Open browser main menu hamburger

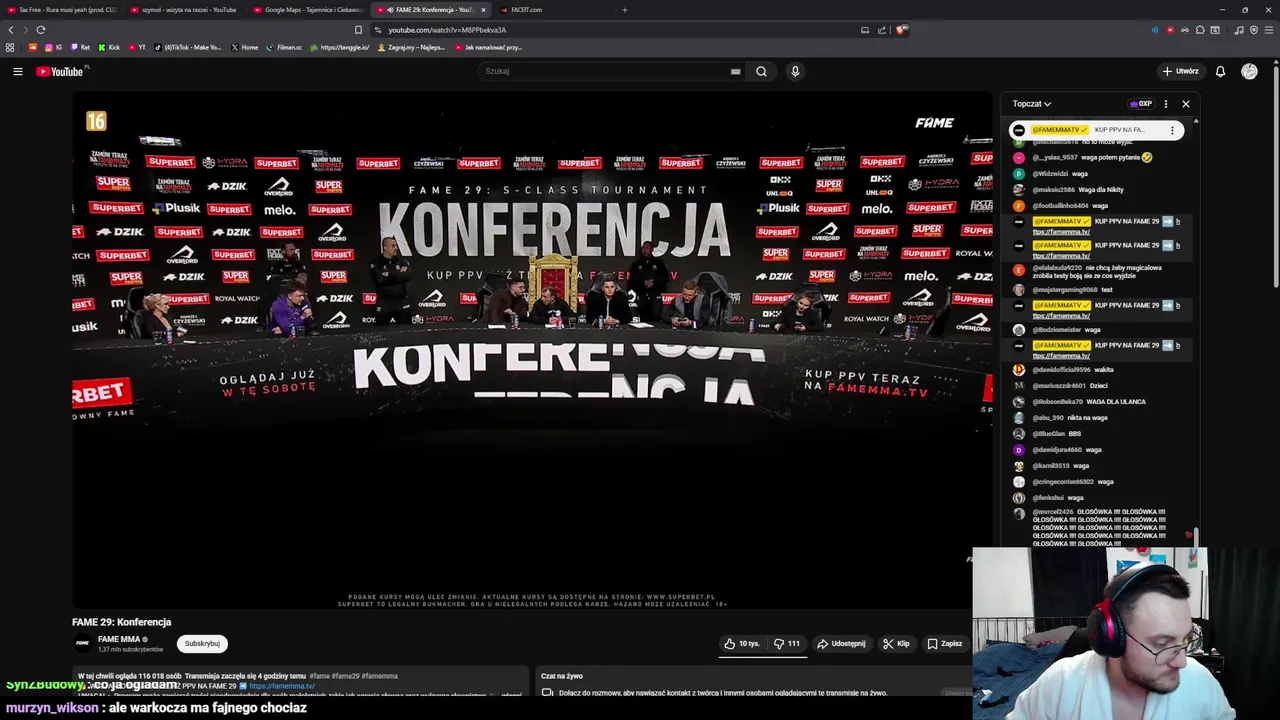coord(1268,30)
